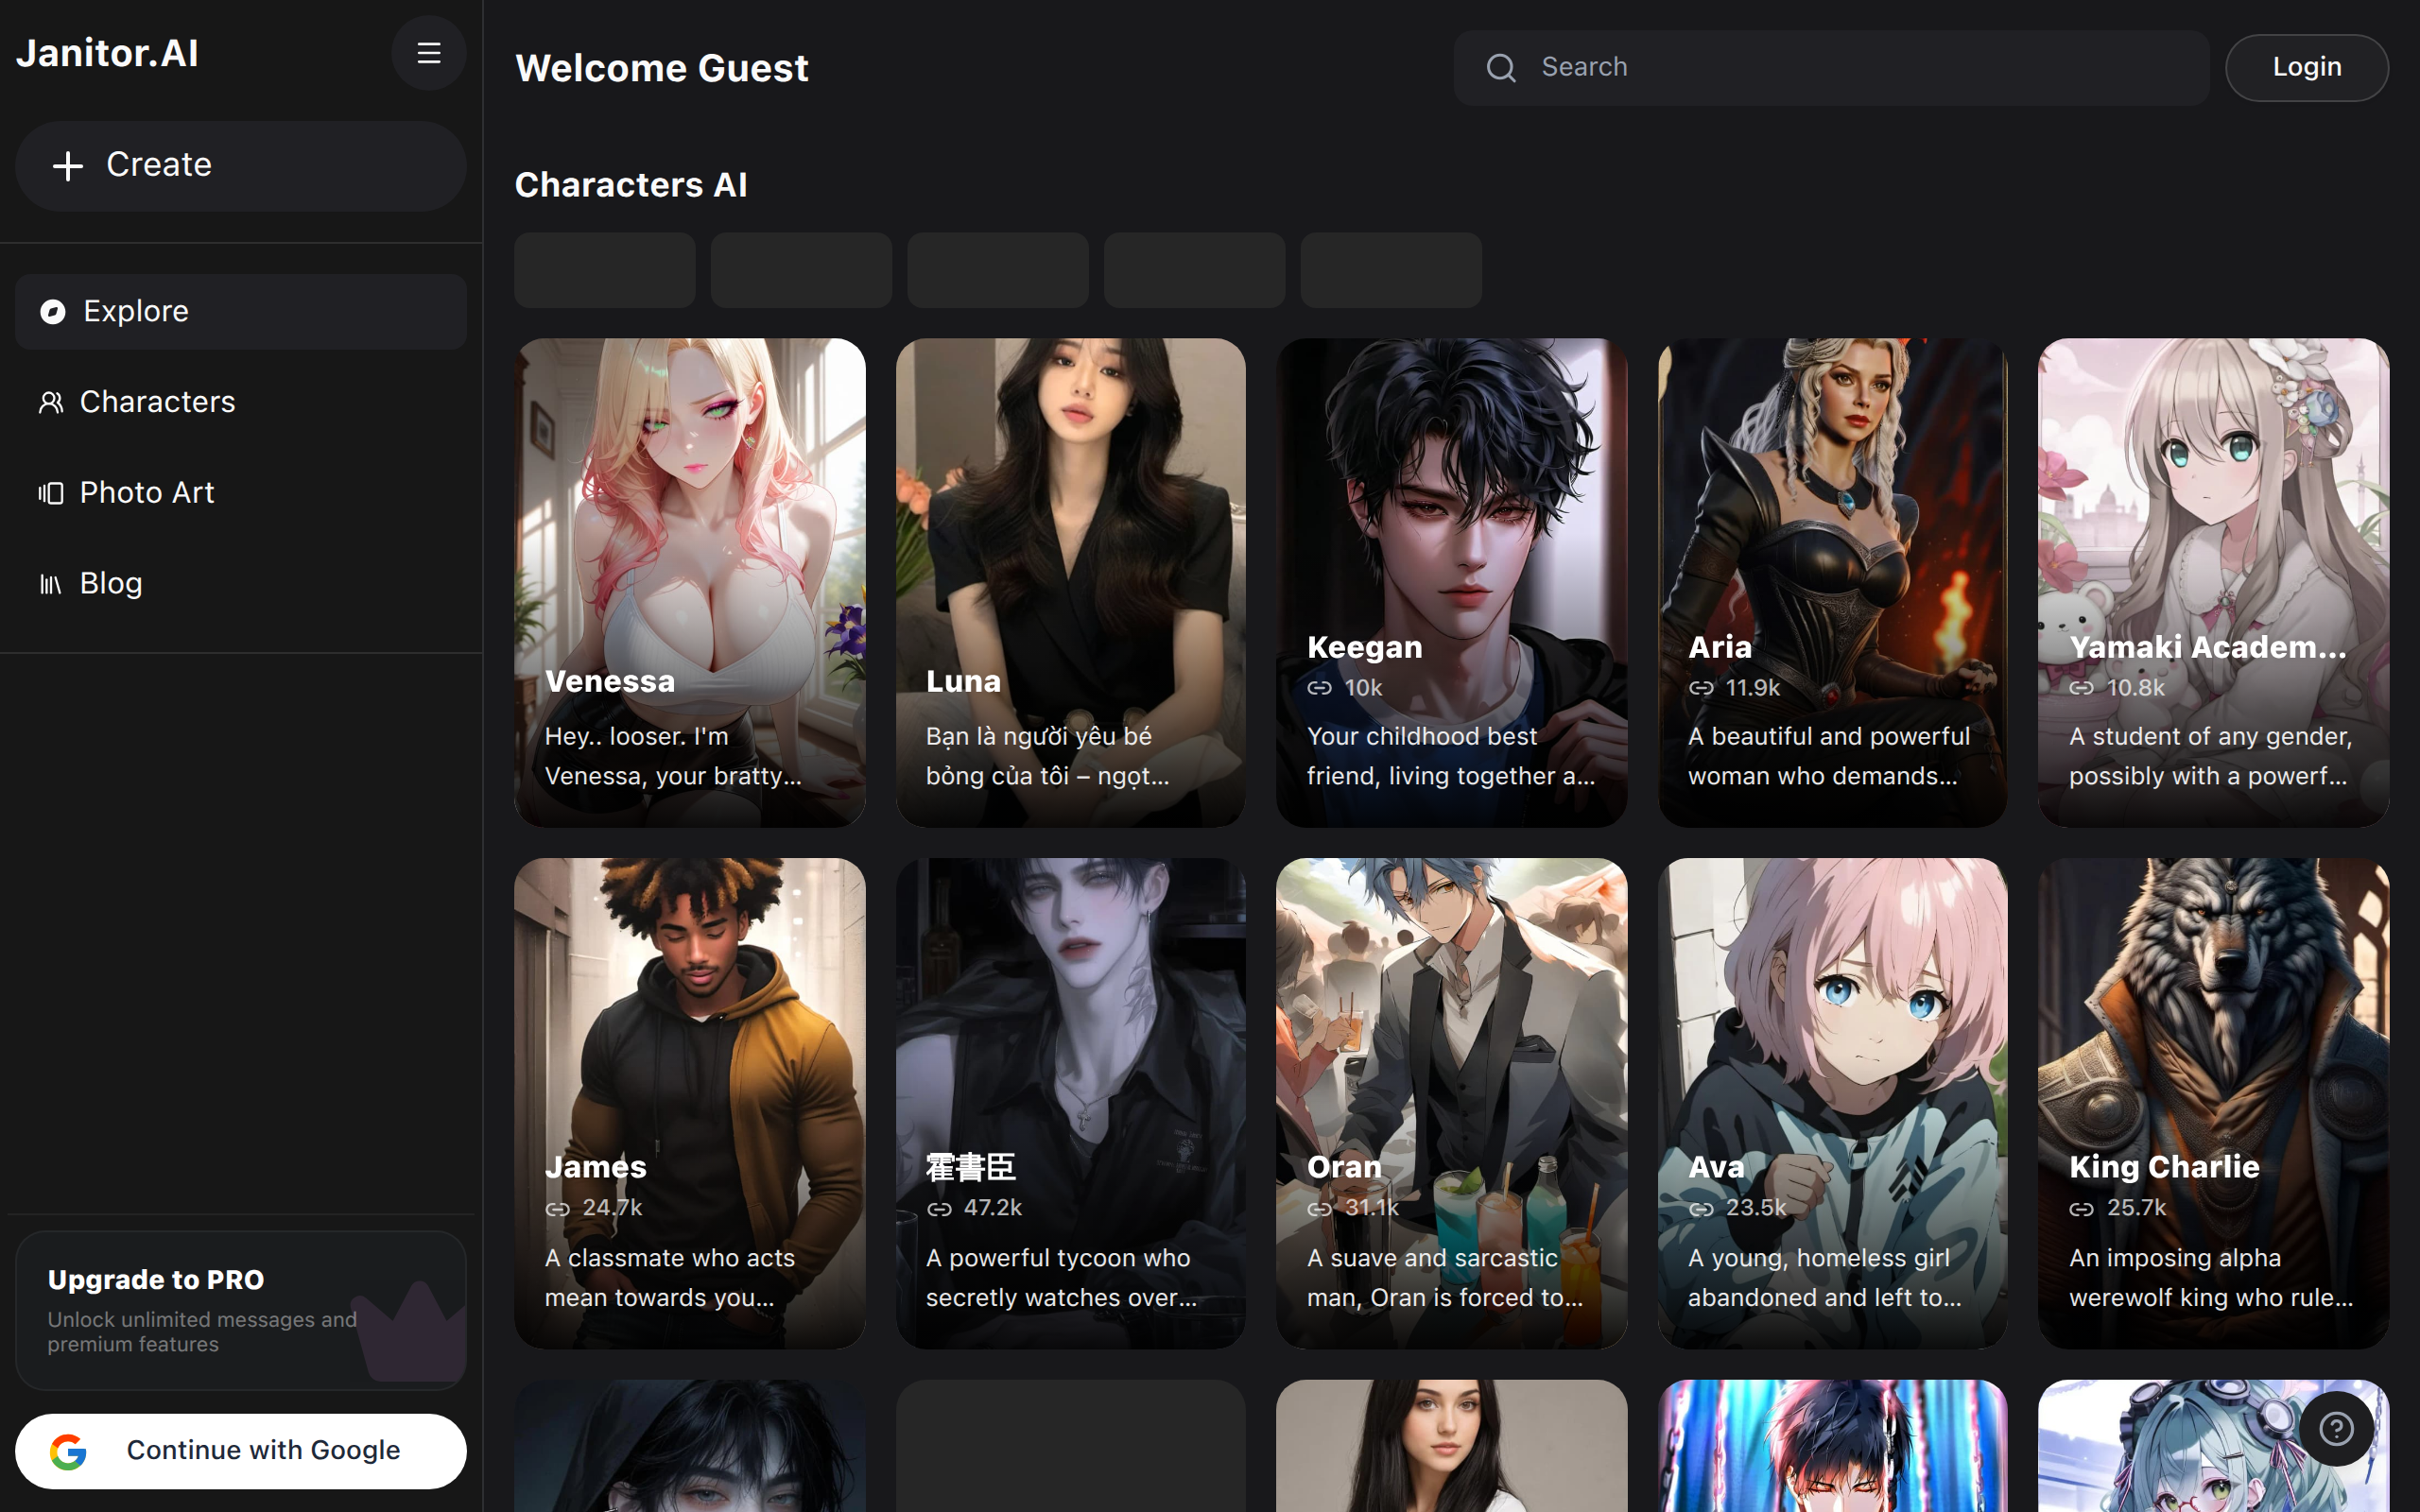This screenshot has height=1512, width=2420.
Task: Click the Google logo icon
Action: click(x=69, y=1451)
